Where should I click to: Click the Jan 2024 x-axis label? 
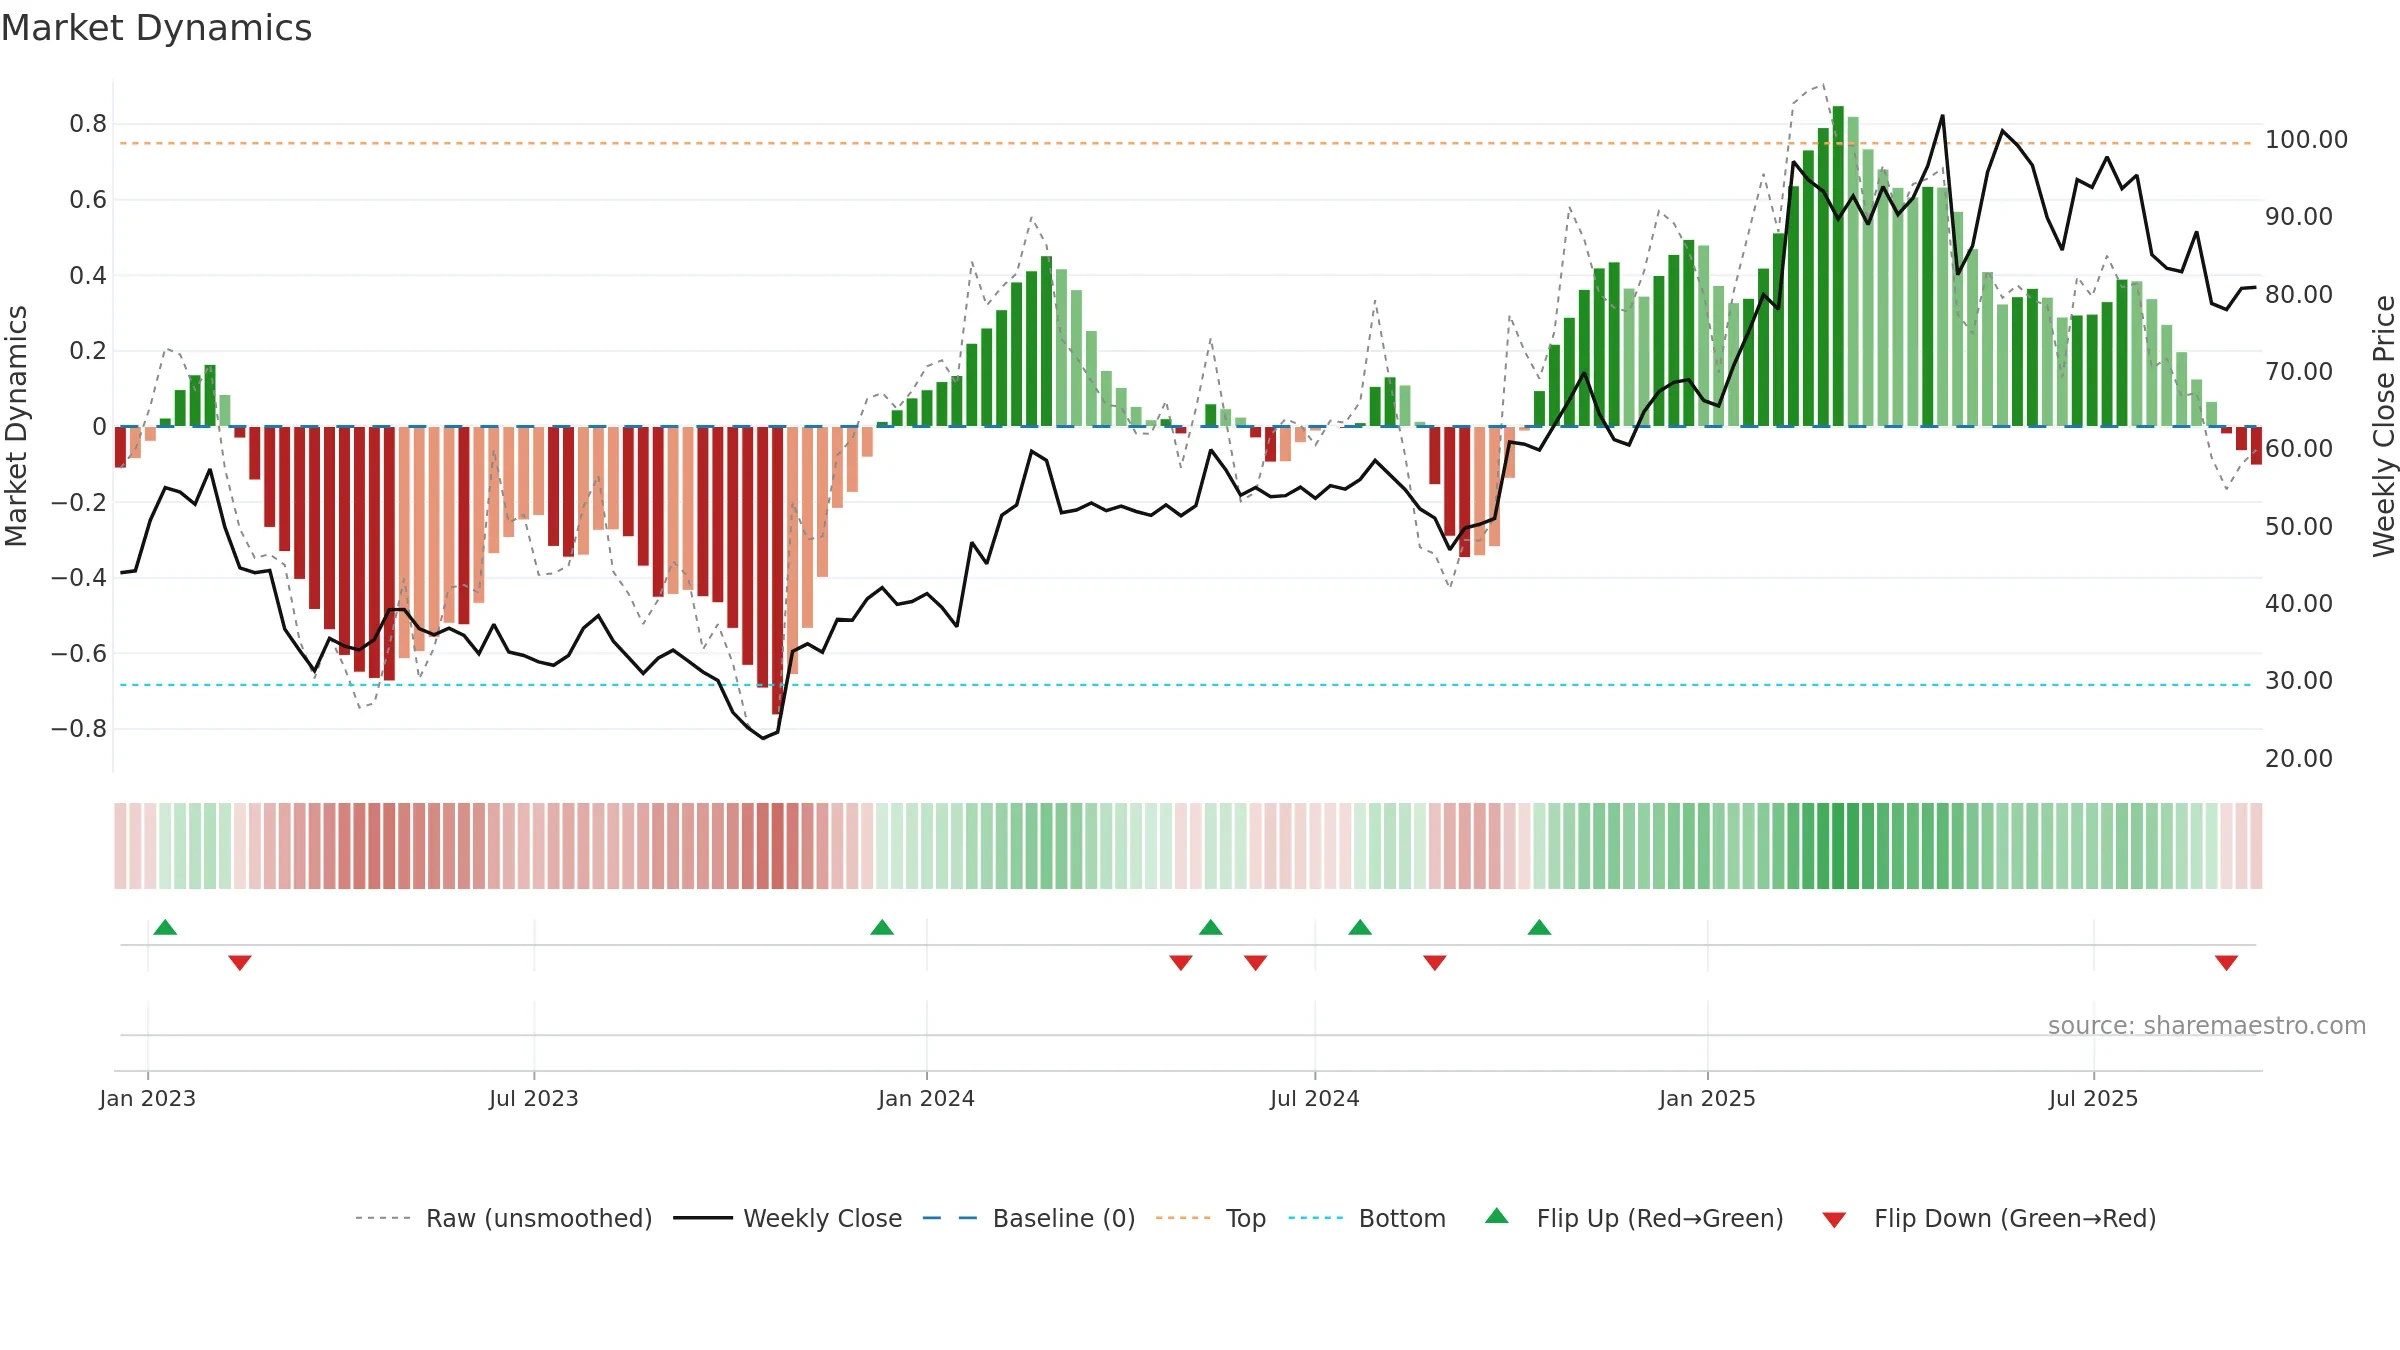point(927,1098)
